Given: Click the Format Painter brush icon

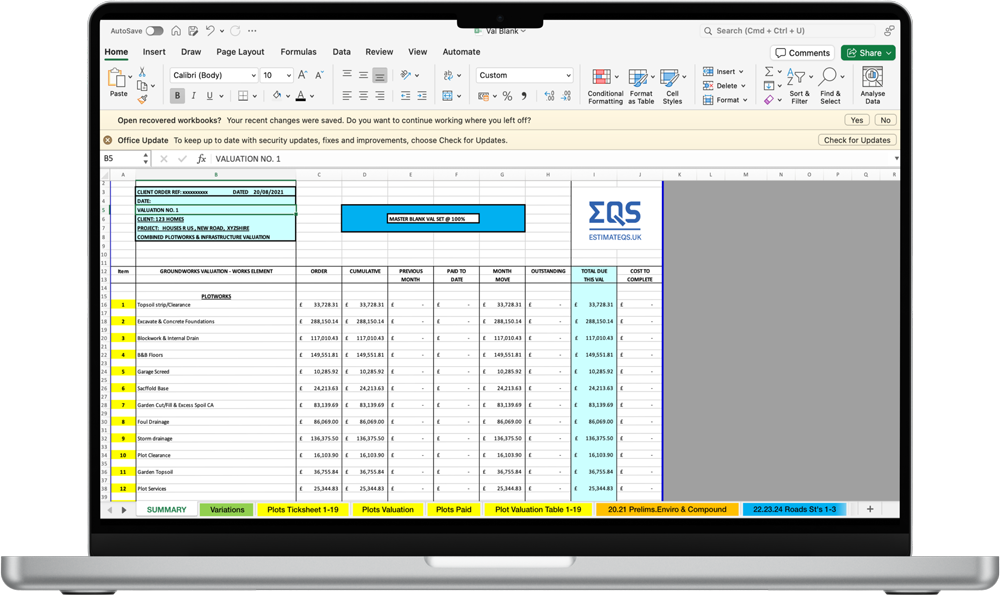Looking at the screenshot, I should click(x=142, y=99).
